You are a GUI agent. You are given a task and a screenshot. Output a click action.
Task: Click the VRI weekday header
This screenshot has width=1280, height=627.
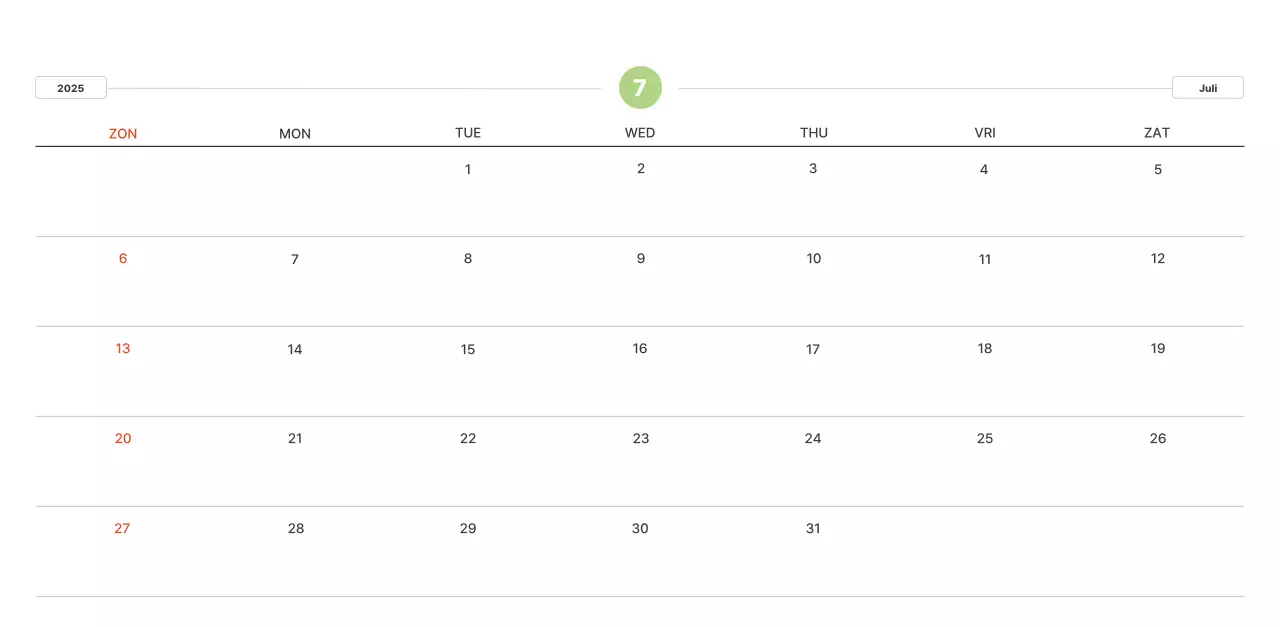tap(985, 133)
